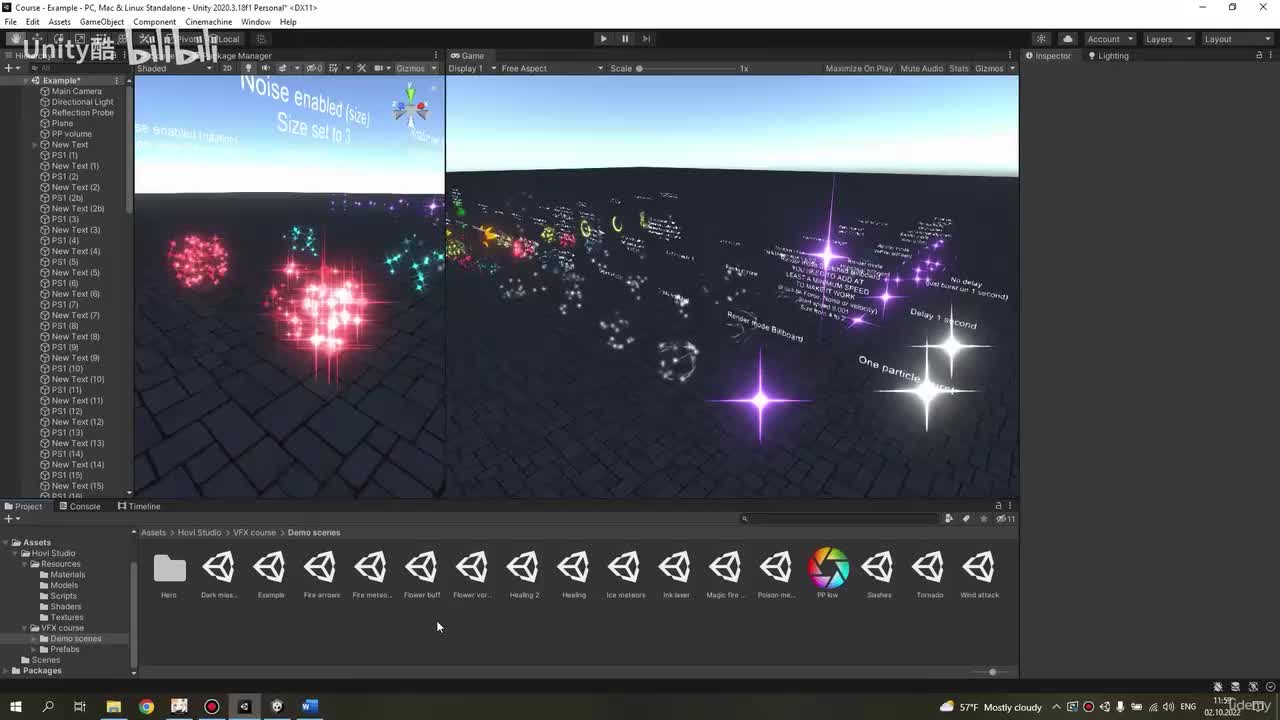Open the GameObject menu

pos(101,22)
